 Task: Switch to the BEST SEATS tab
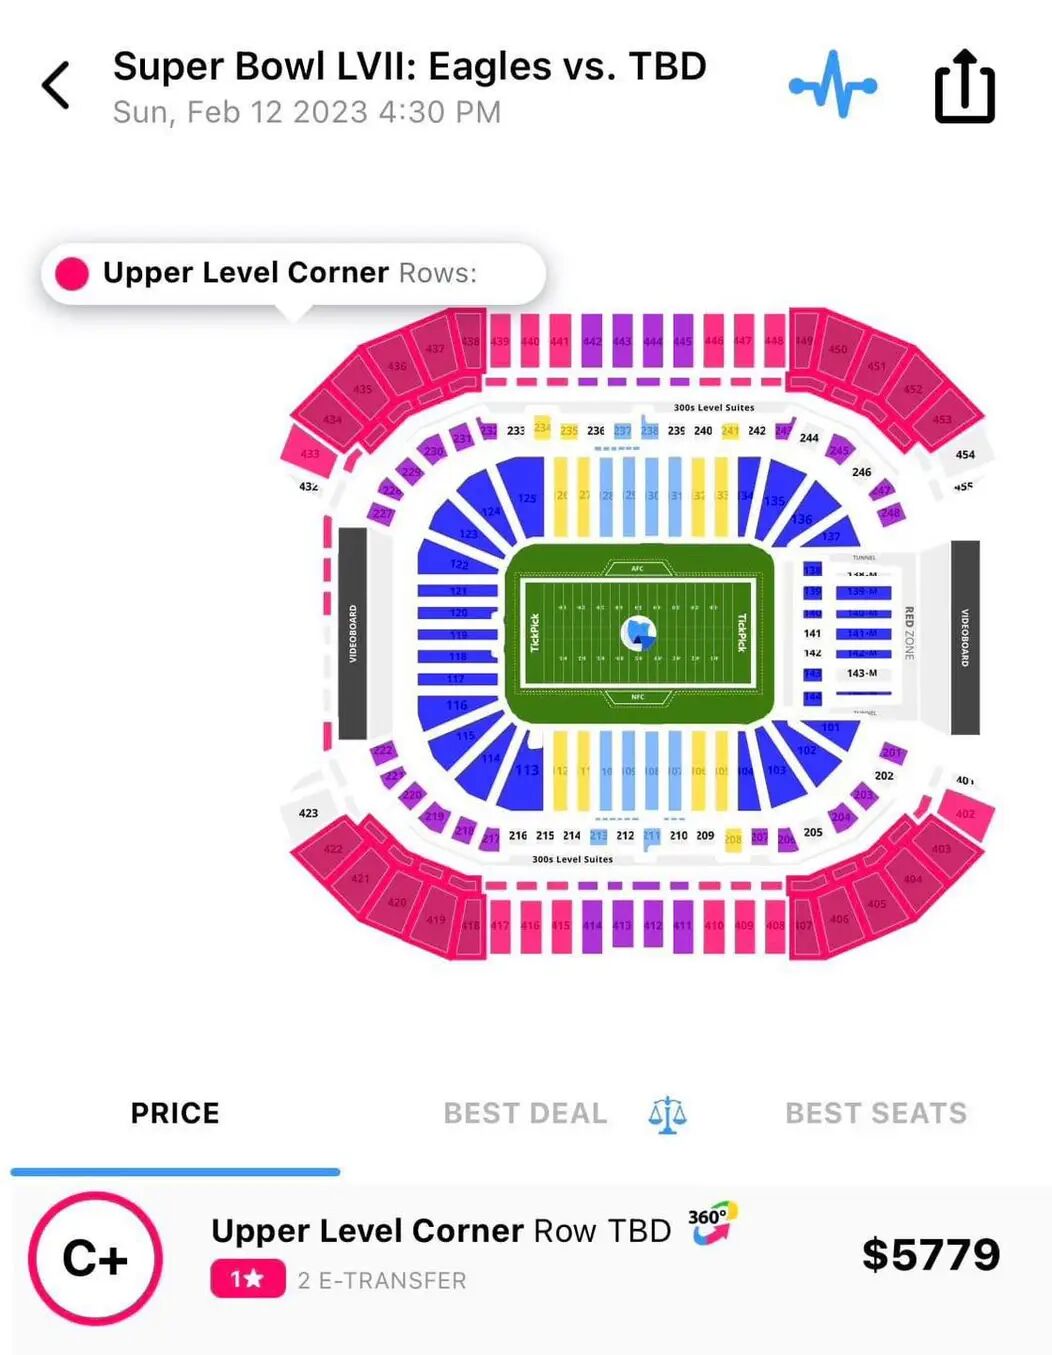click(x=876, y=1113)
